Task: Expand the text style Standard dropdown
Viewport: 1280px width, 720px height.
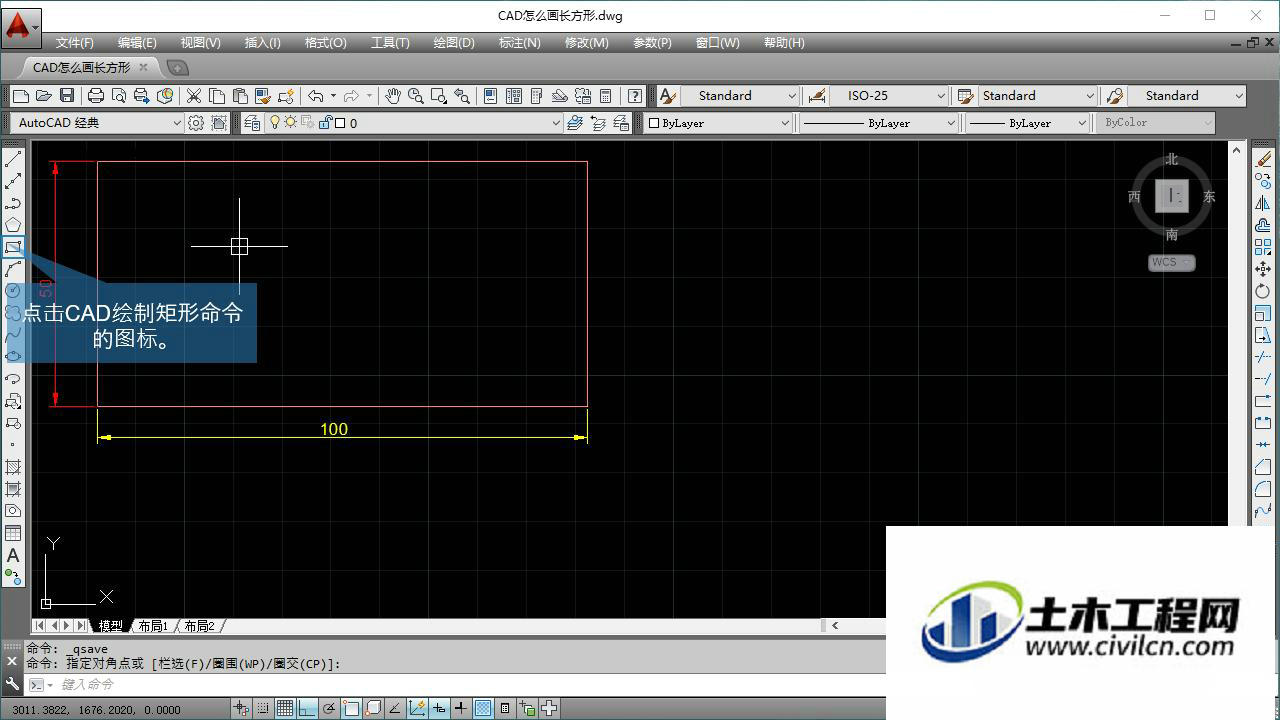Action: tap(792, 96)
